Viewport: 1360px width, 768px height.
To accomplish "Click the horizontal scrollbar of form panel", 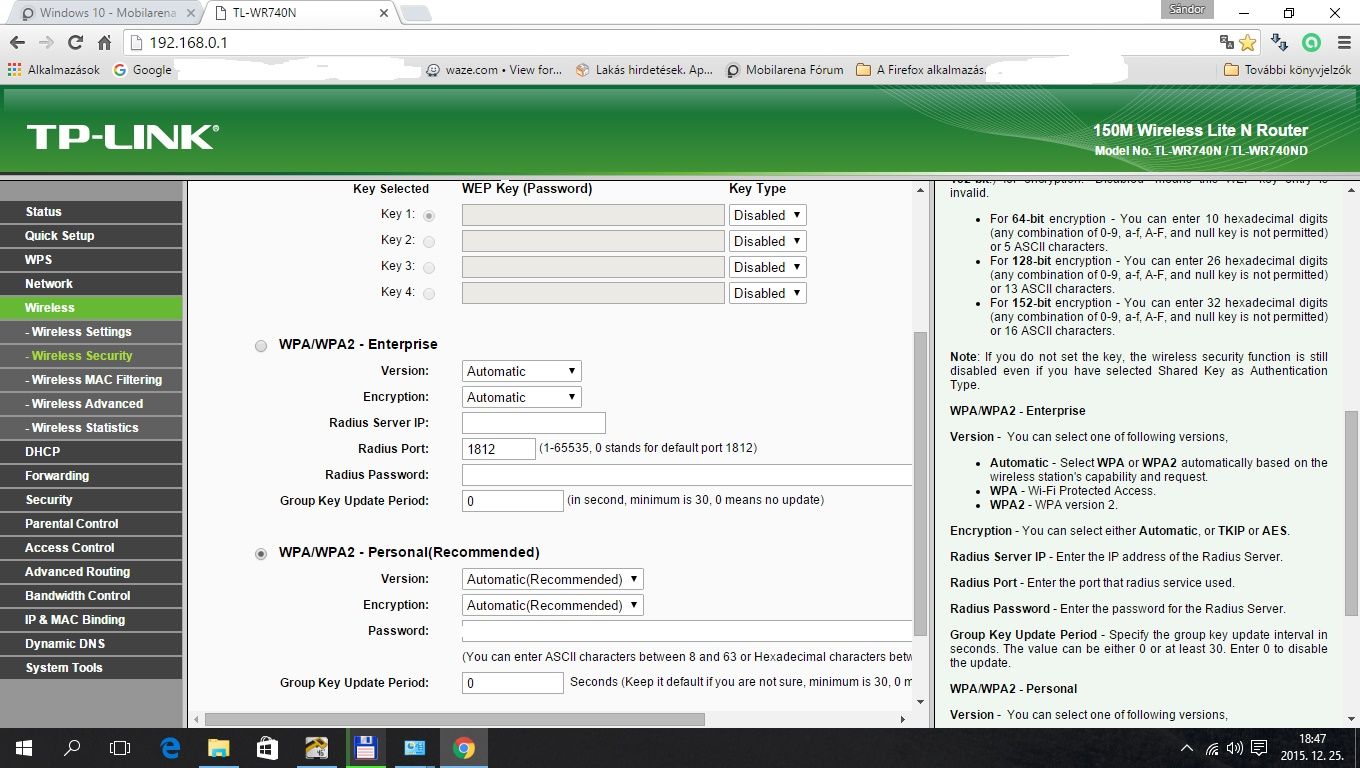I will 455,719.
